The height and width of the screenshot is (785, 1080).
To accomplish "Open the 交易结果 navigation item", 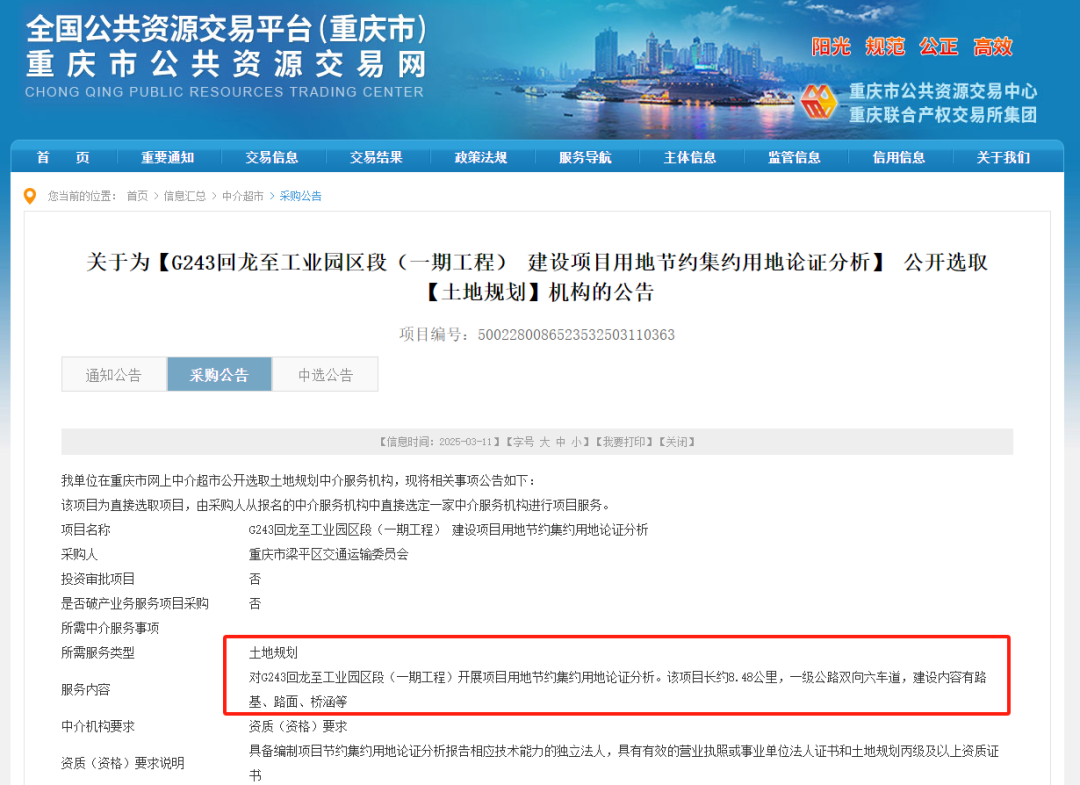I will pos(376,158).
